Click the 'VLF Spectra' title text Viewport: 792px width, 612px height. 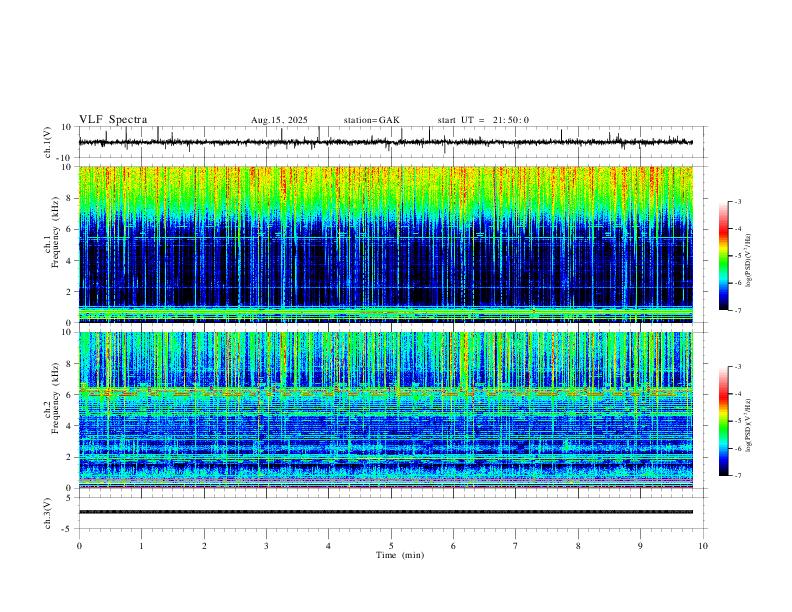tap(113, 120)
